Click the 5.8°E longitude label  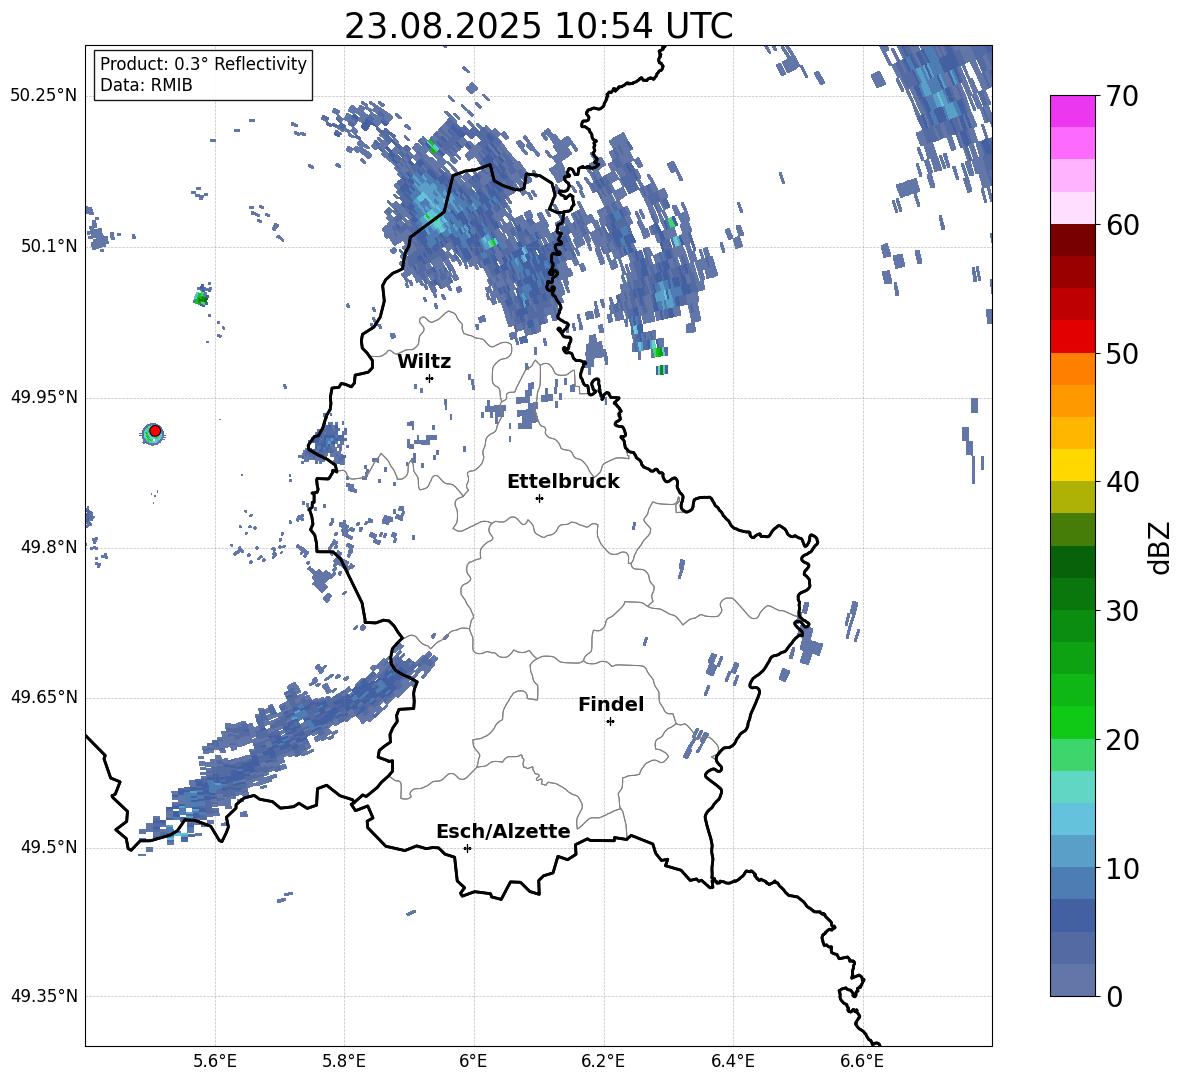coord(344,1061)
